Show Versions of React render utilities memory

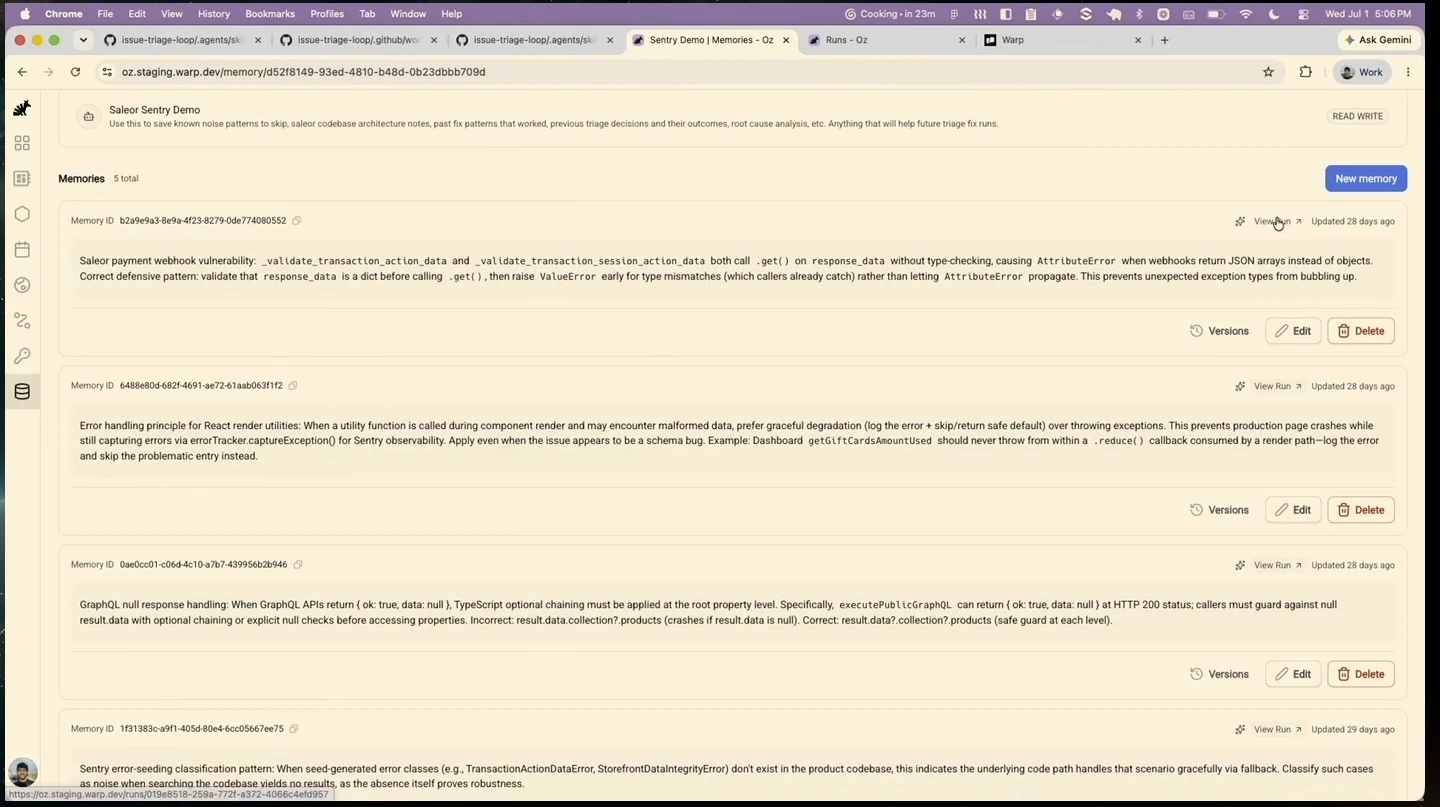pyautogui.click(x=1219, y=510)
